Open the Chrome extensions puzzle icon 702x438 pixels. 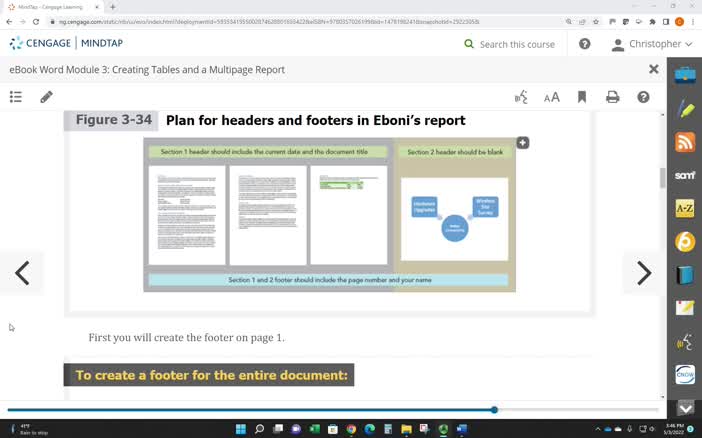click(x=653, y=21)
